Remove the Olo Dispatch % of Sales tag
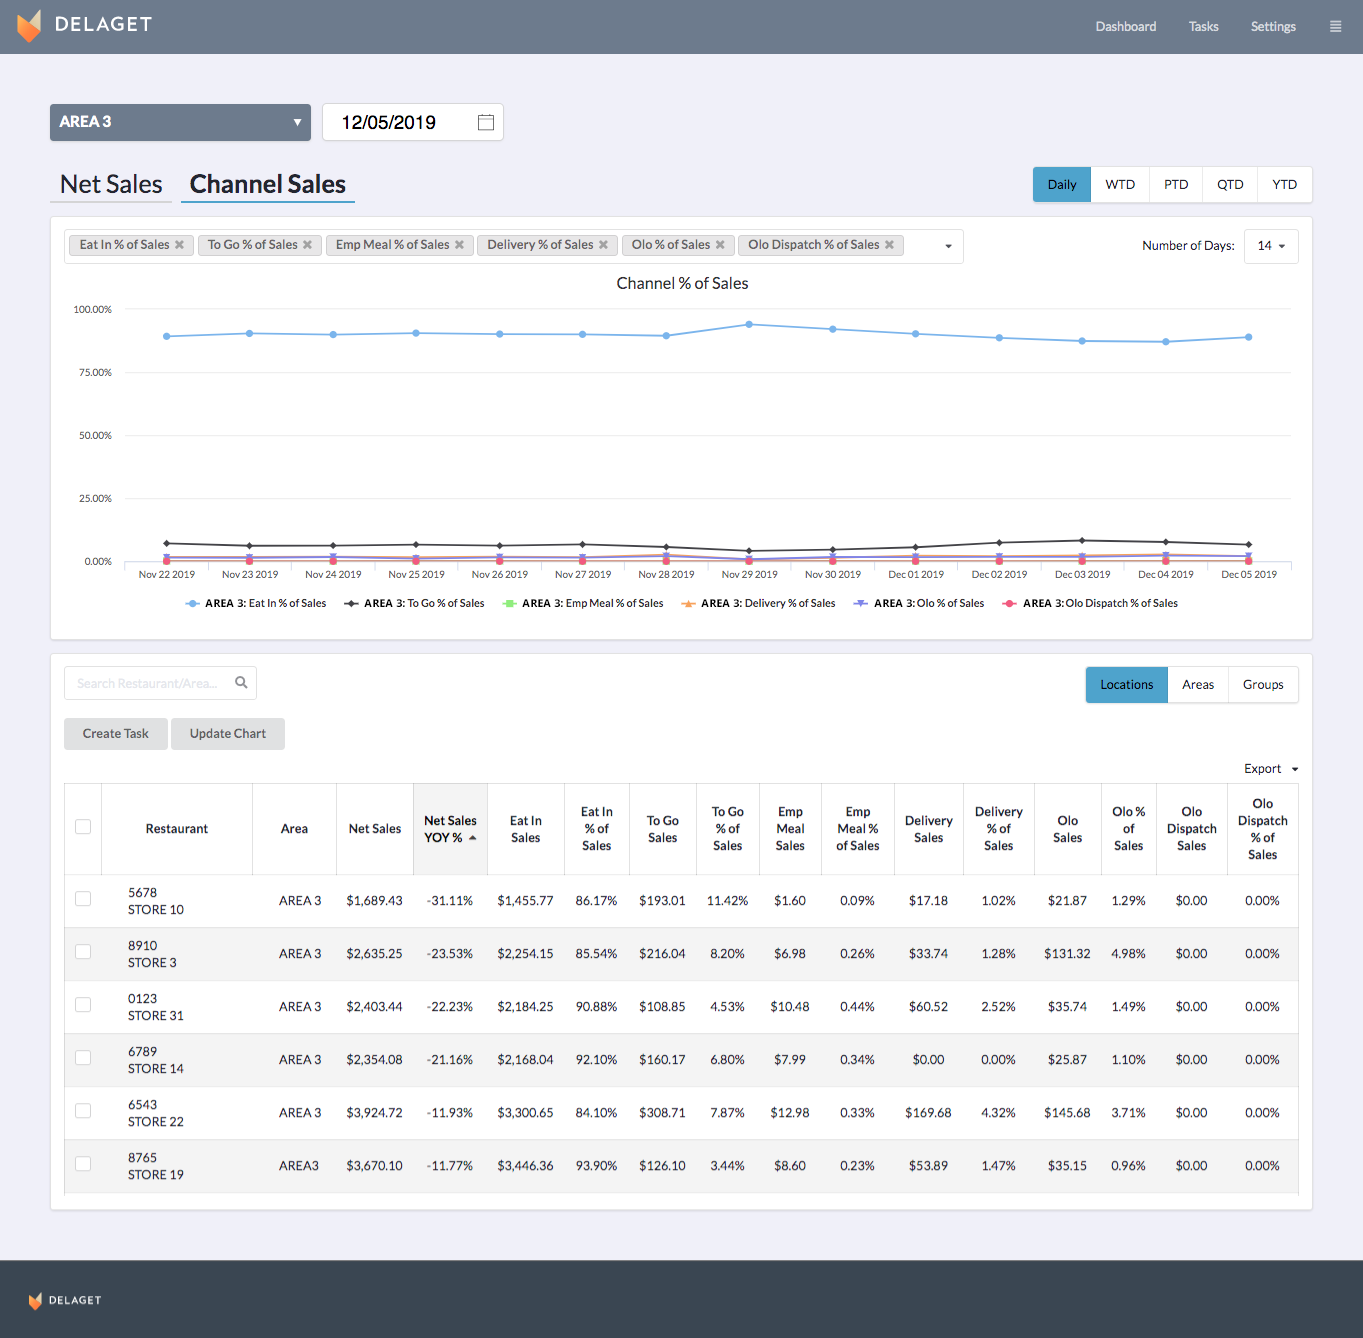Screen dimensions: 1363x1338 889,245
